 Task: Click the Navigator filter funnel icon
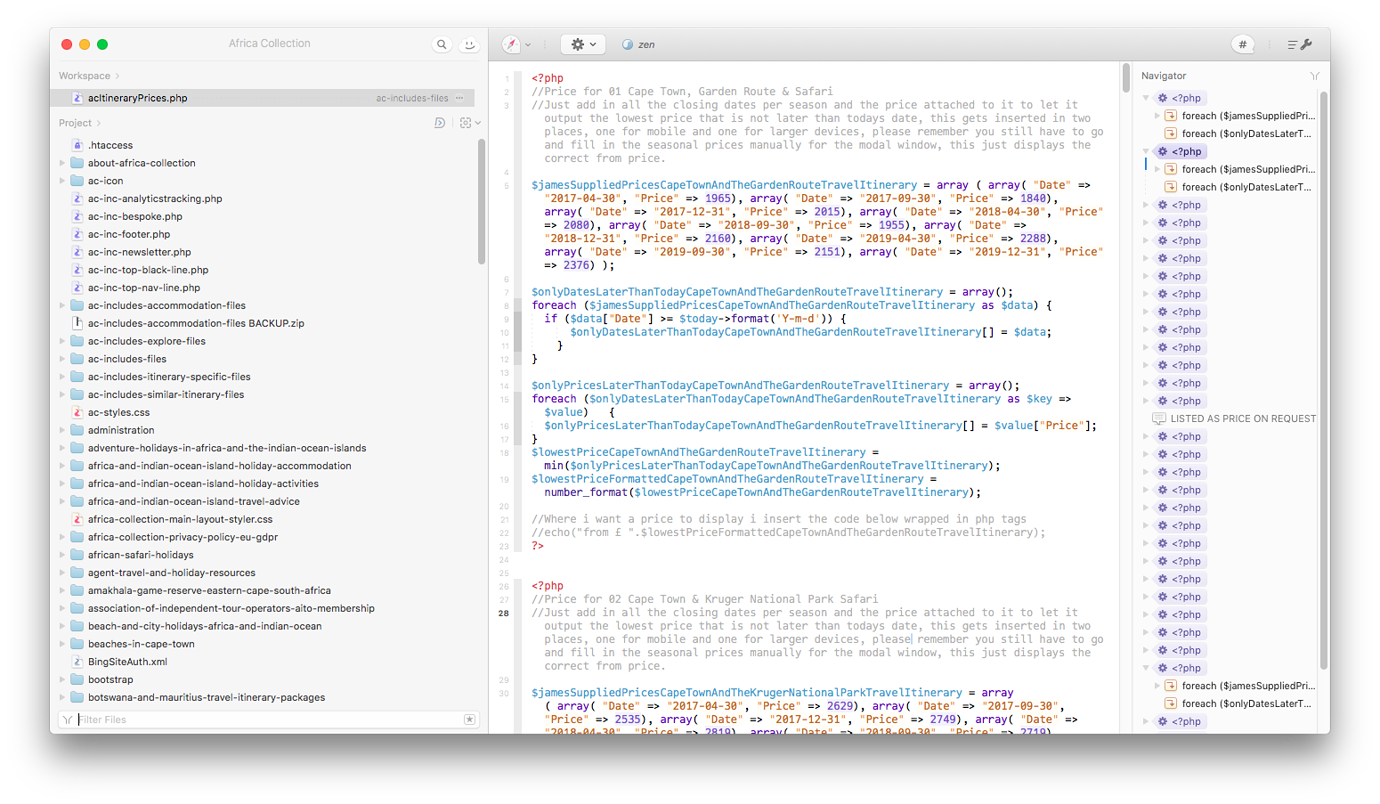pos(1315,76)
